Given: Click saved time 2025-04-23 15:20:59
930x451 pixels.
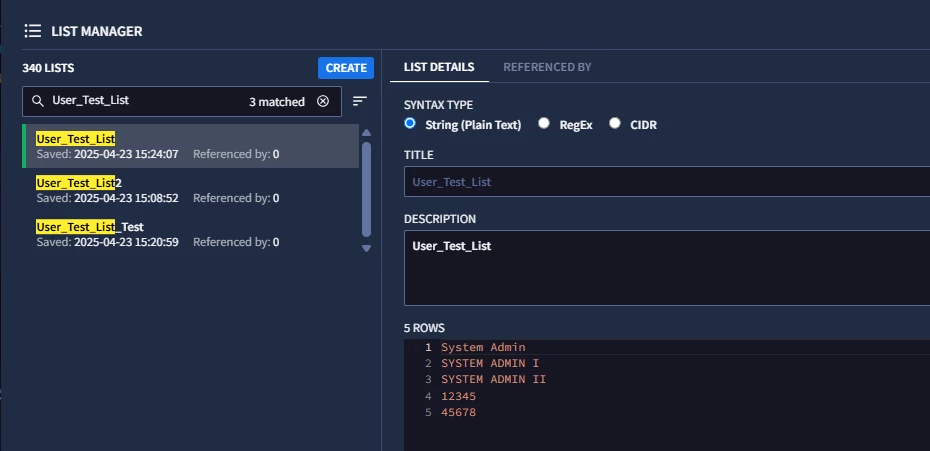Looking at the screenshot, I should click(x=126, y=242).
